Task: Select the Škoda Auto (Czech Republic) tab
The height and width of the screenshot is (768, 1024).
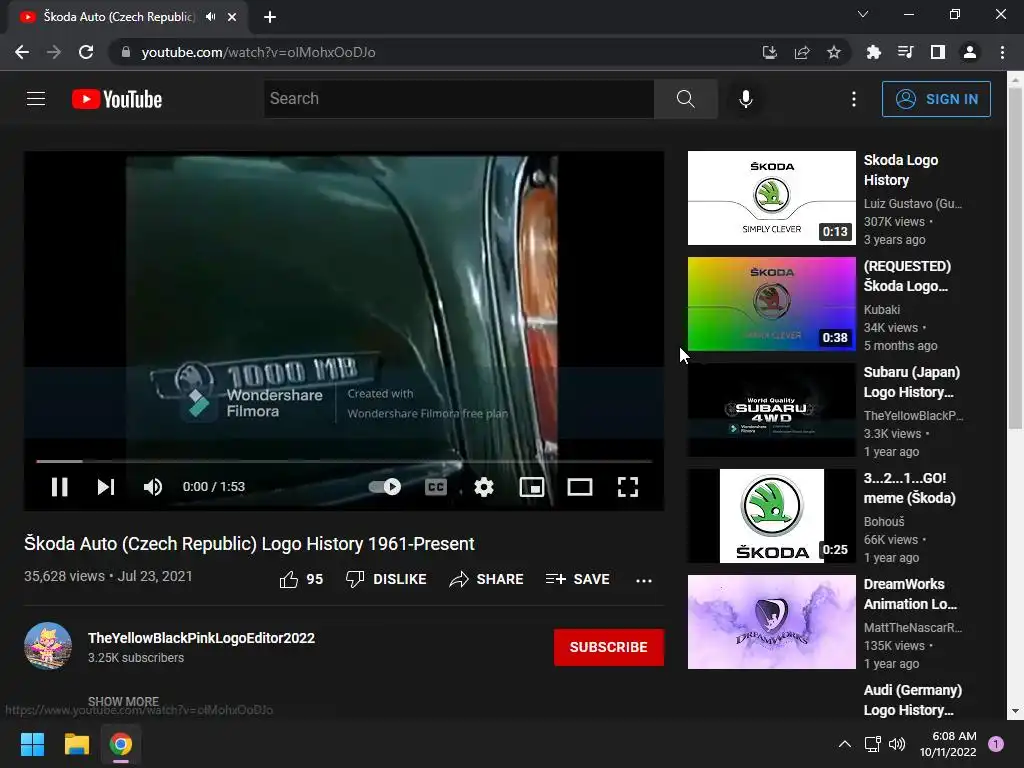Action: (x=128, y=17)
